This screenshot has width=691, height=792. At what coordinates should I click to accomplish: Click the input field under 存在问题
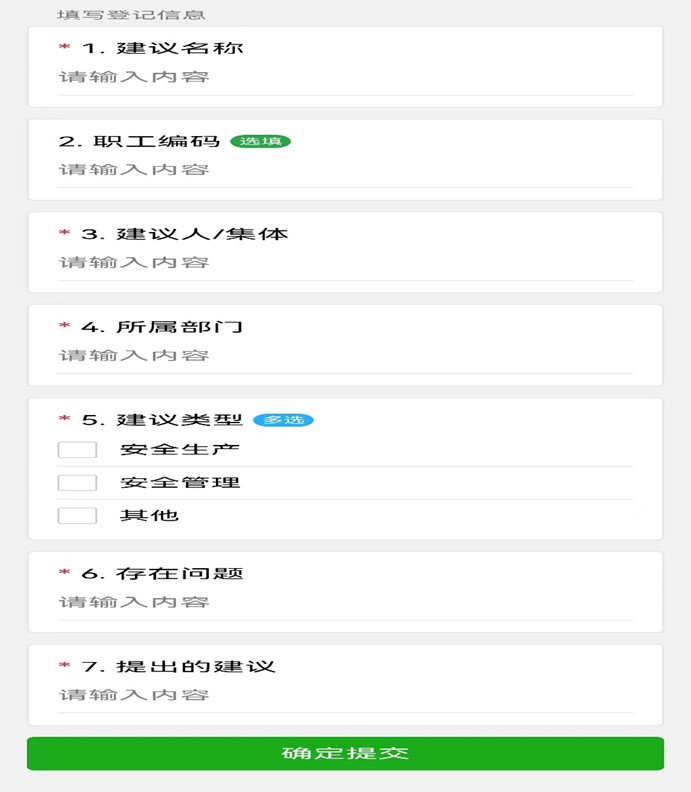coord(345,602)
